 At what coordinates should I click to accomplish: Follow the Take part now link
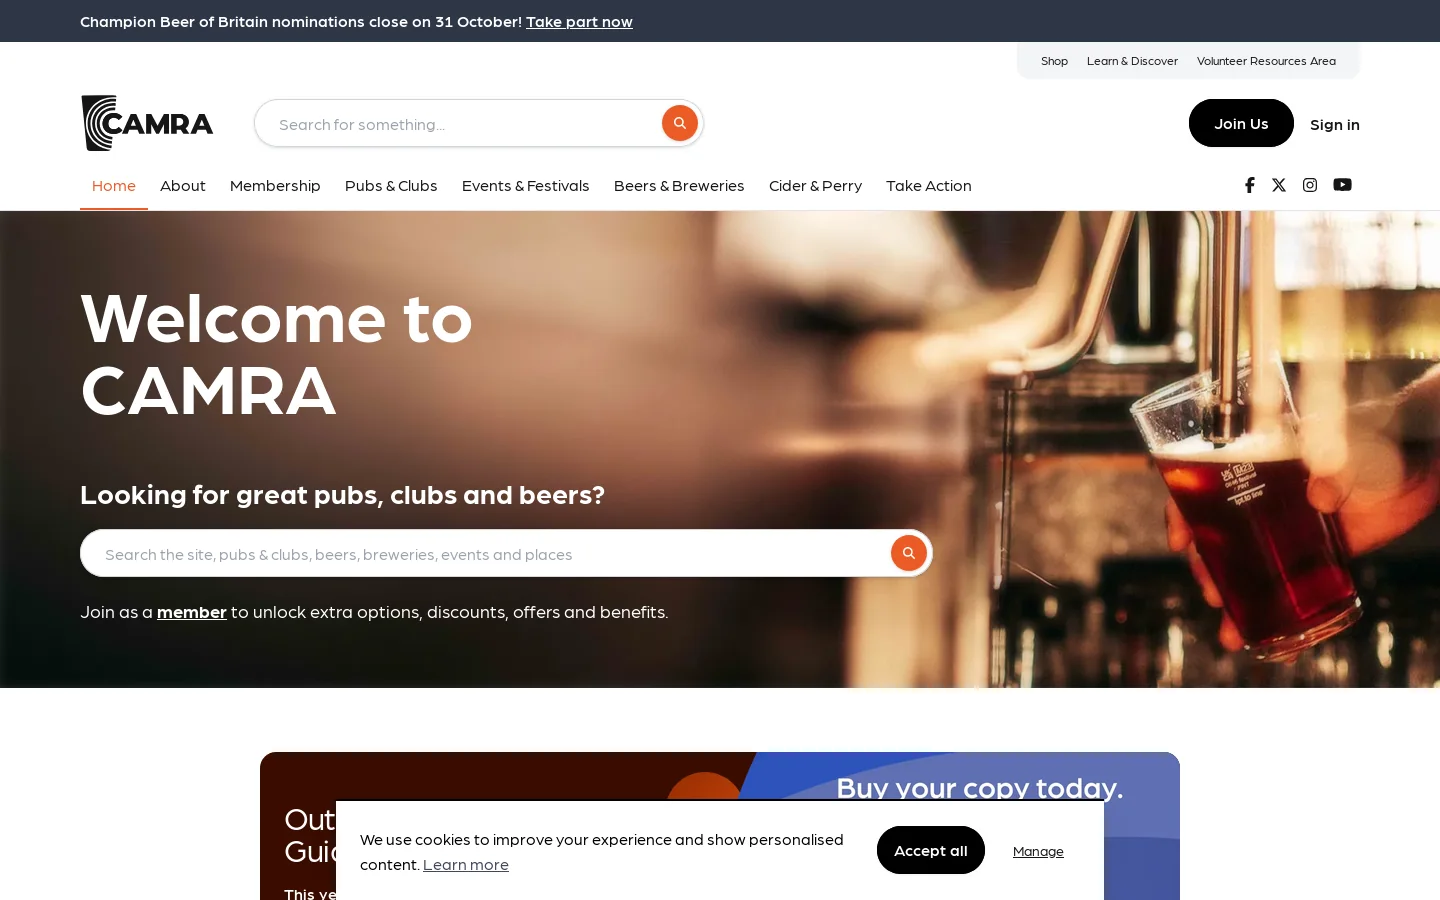click(579, 21)
